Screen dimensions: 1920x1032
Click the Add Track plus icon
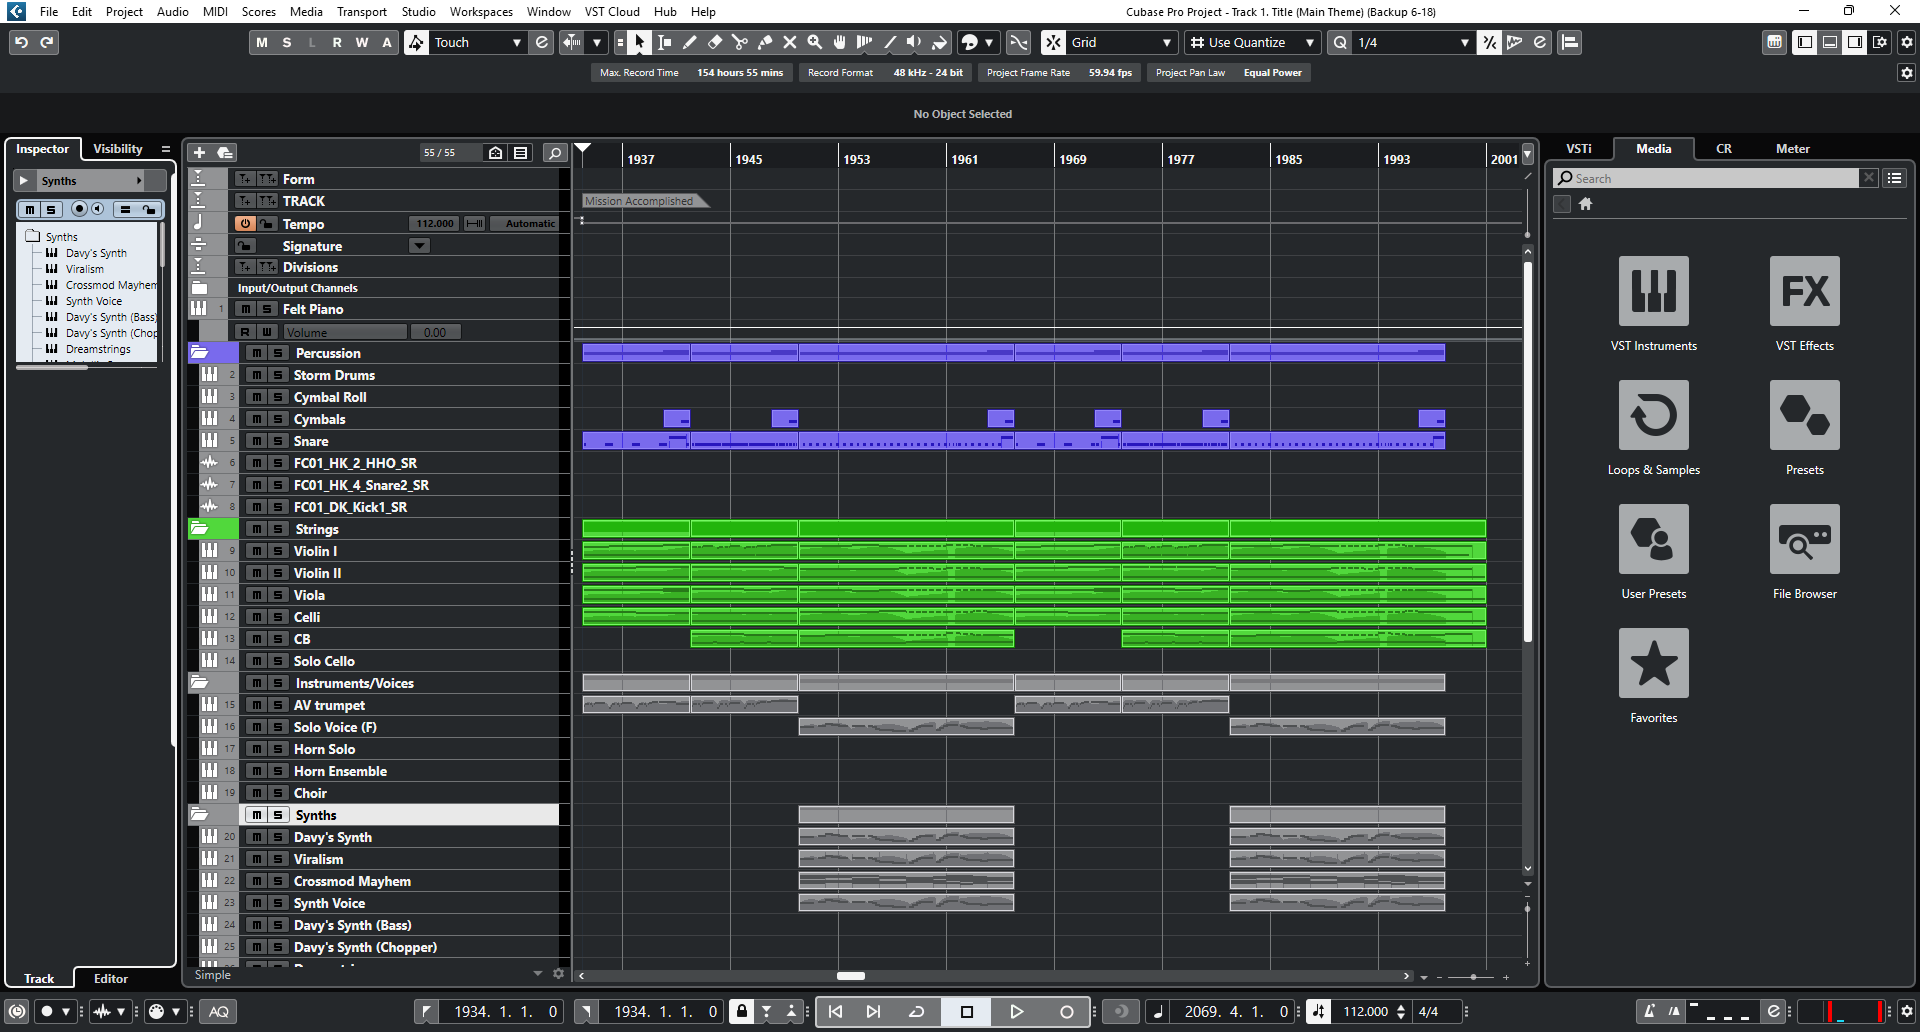[199, 152]
